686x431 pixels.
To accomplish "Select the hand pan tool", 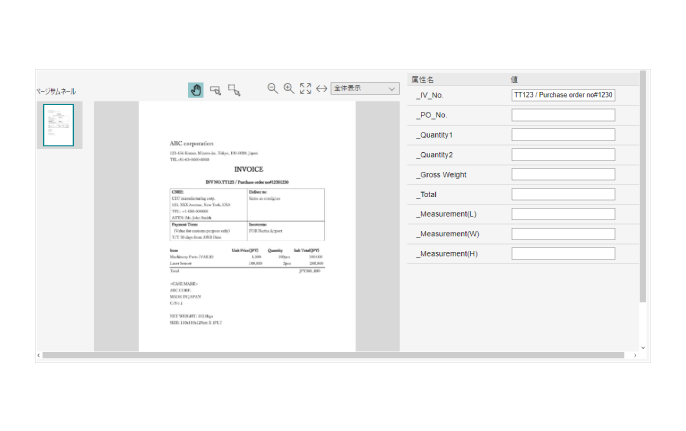I will coord(196,90).
